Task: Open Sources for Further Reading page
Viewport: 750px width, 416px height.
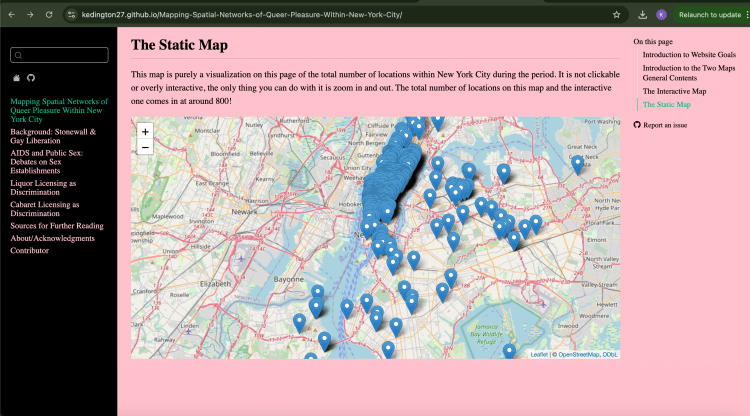Action: click(56, 226)
